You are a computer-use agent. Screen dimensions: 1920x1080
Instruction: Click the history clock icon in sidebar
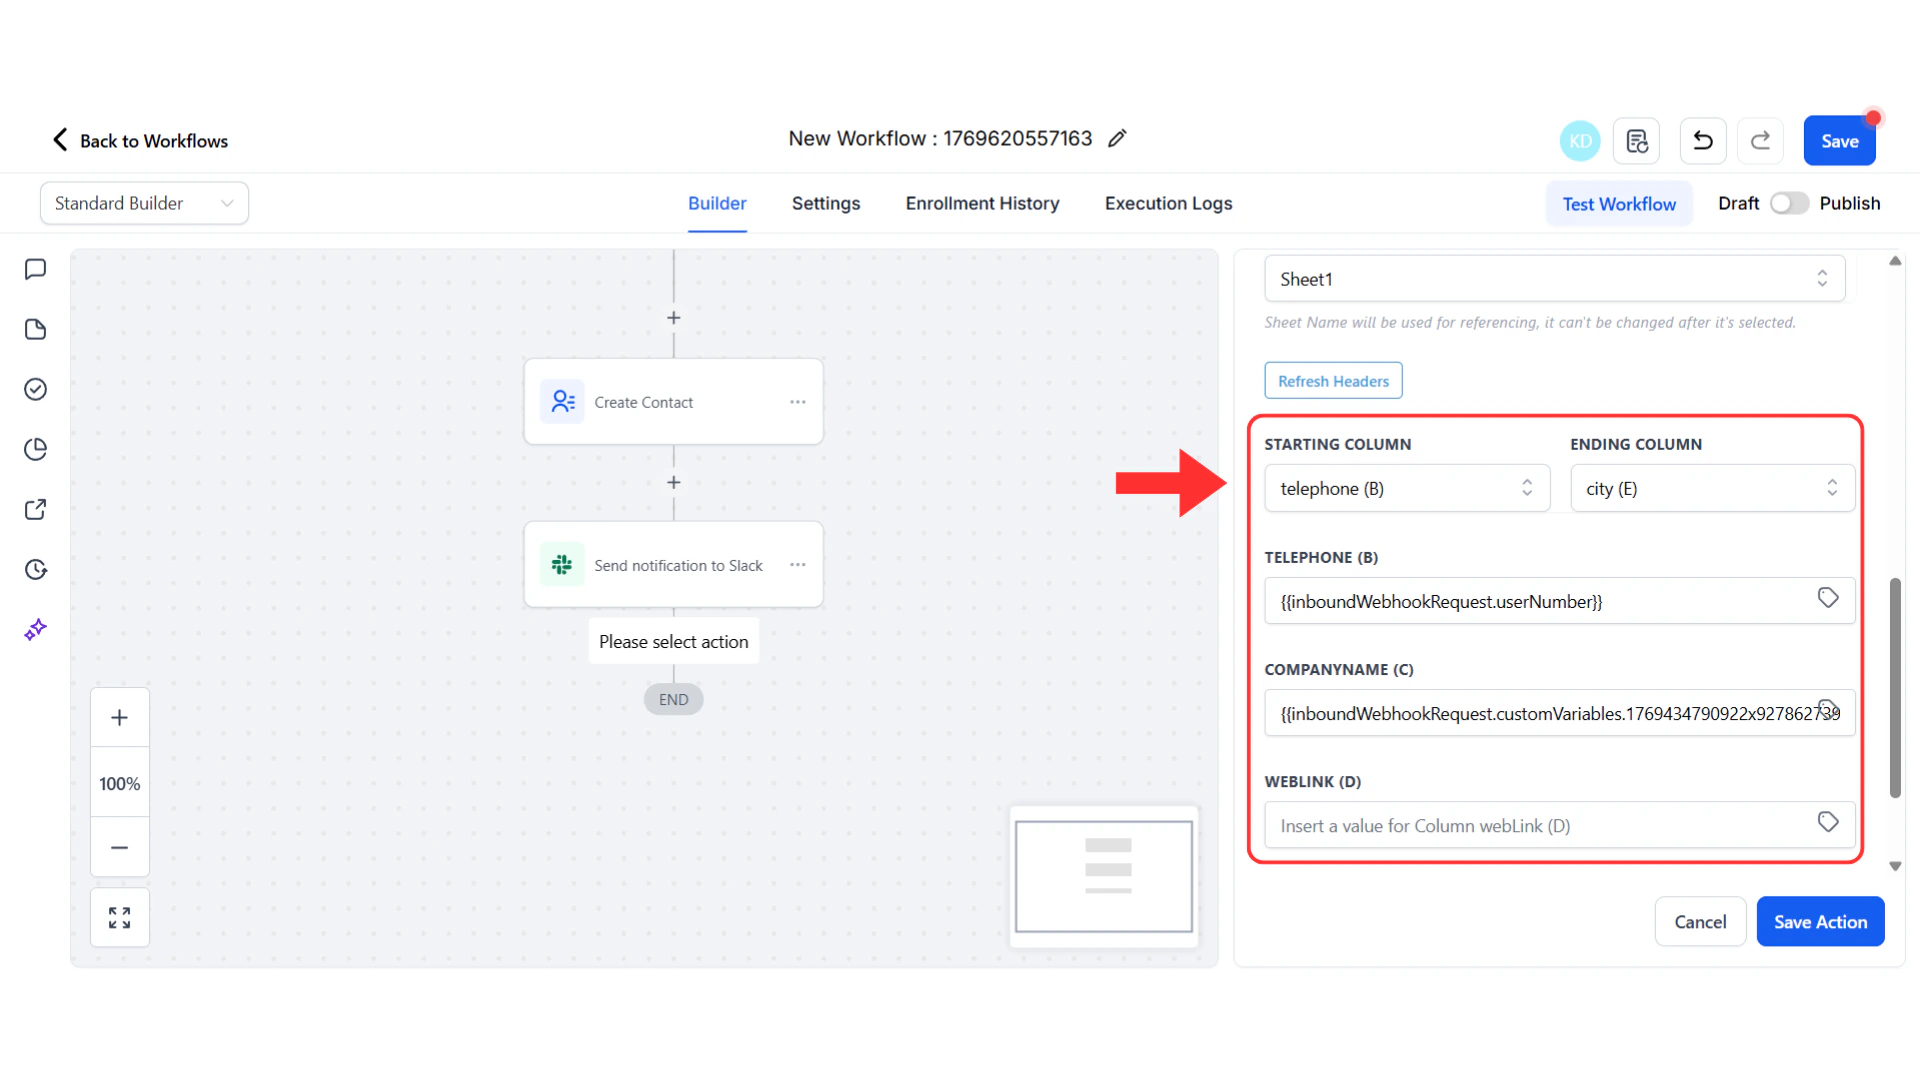[36, 569]
